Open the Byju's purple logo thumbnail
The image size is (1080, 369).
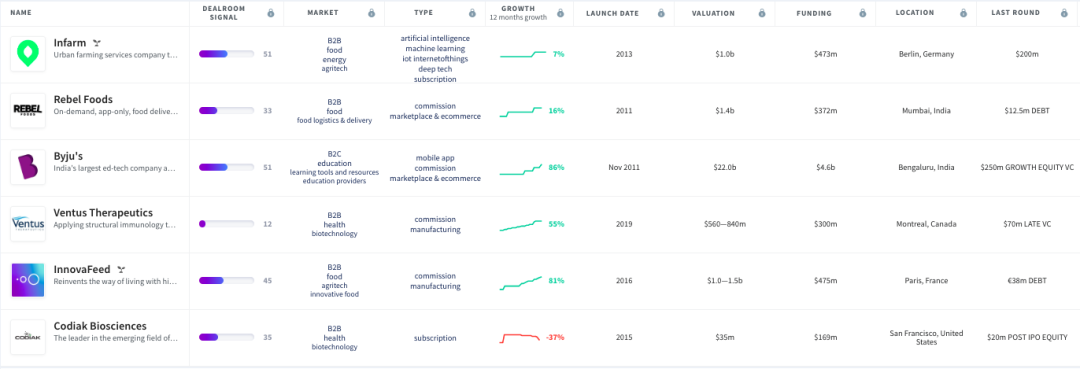[28, 167]
